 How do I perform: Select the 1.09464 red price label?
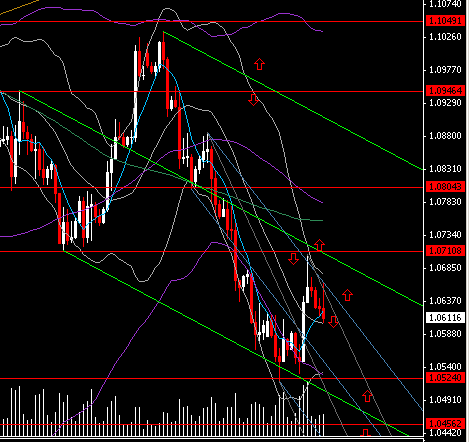(445, 91)
